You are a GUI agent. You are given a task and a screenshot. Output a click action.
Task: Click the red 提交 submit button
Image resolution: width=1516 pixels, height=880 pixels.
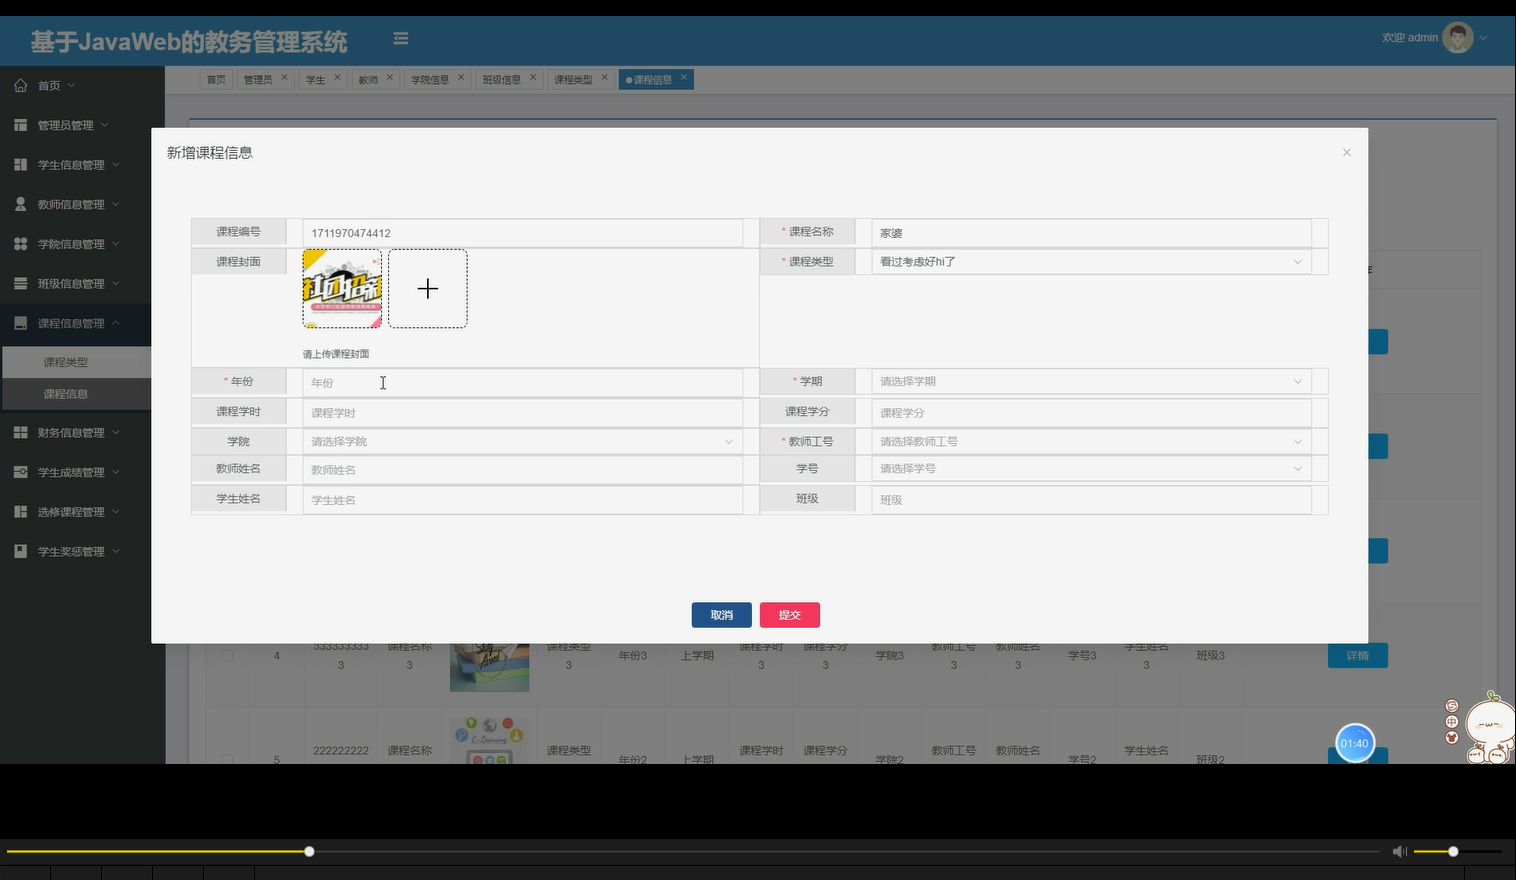pyautogui.click(x=789, y=615)
